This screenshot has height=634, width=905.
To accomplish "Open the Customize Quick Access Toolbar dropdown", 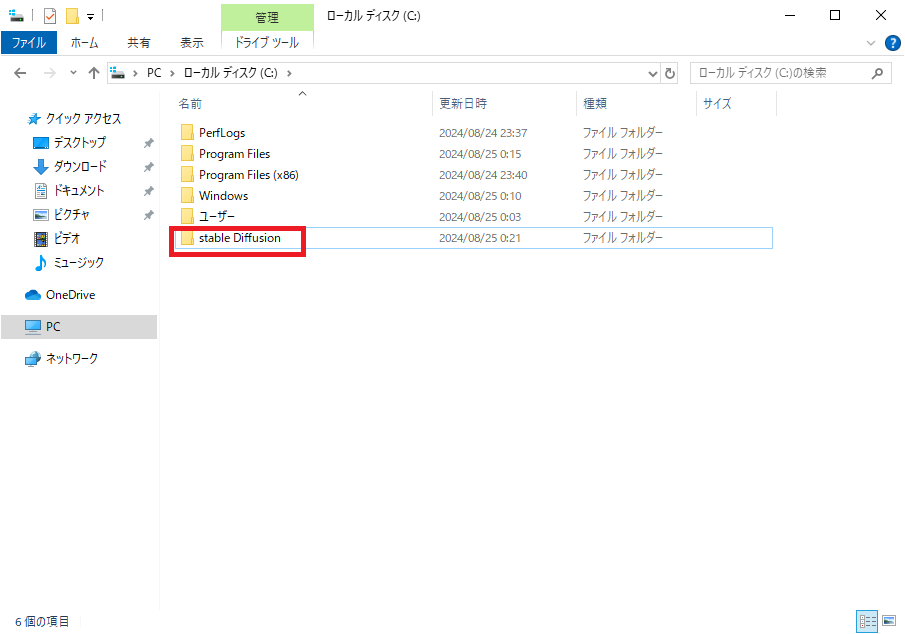I will (x=90, y=17).
